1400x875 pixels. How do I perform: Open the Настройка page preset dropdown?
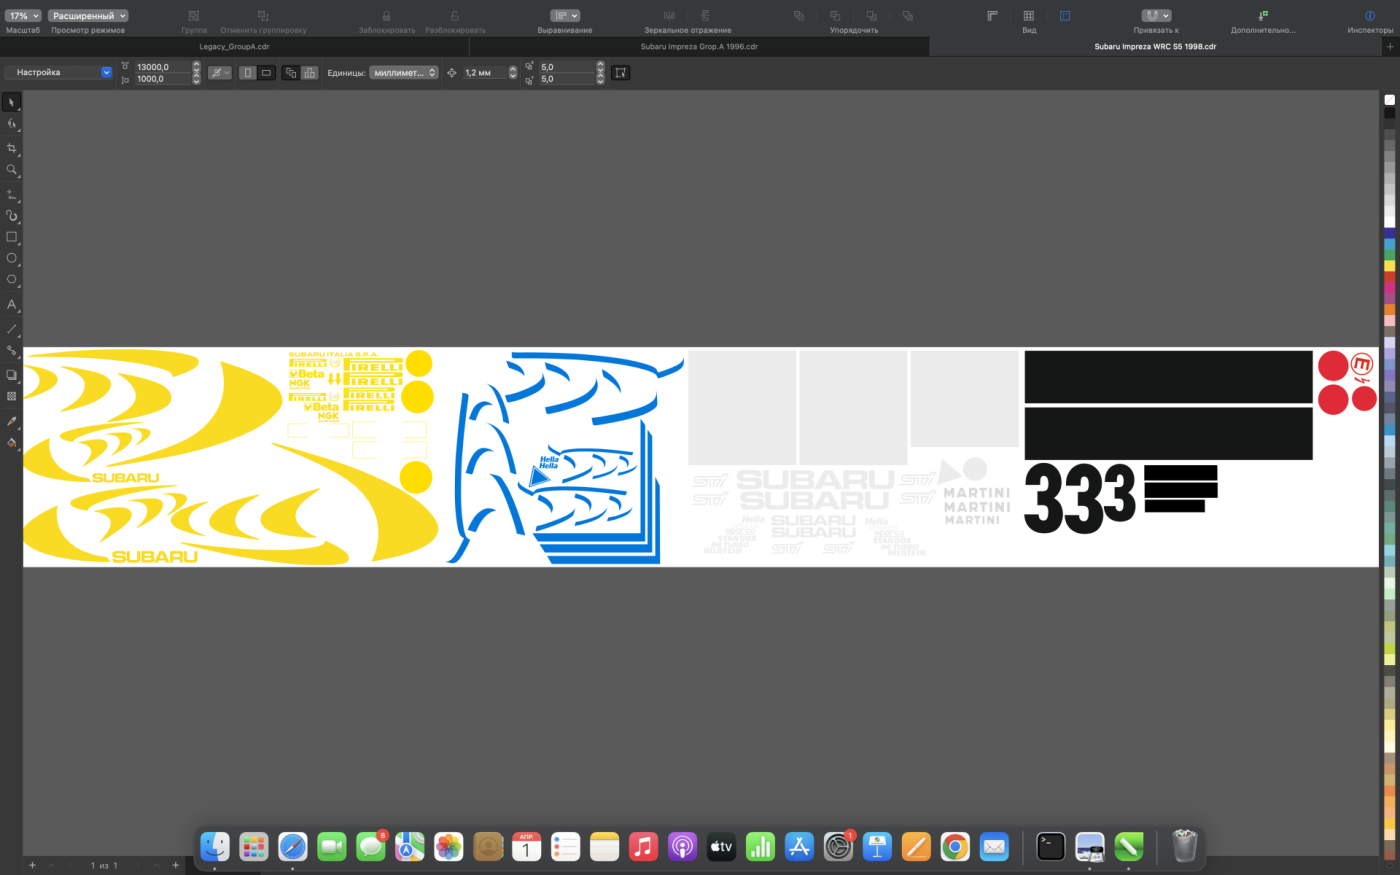pos(59,73)
